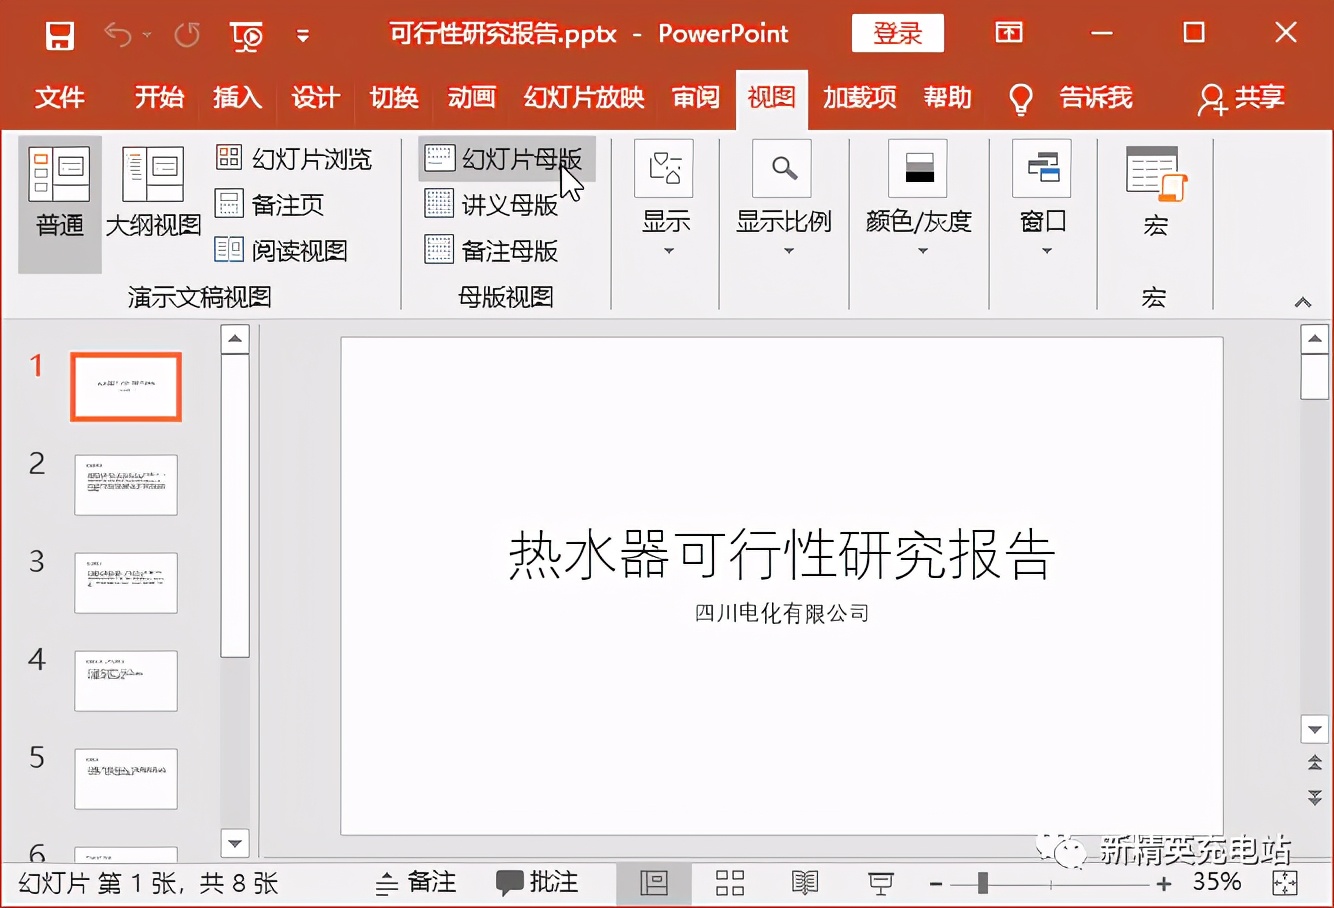Switch to the 动画 (Animations) ribbon tab
The height and width of the screenshot is (908, 1334).
point(471,98)
